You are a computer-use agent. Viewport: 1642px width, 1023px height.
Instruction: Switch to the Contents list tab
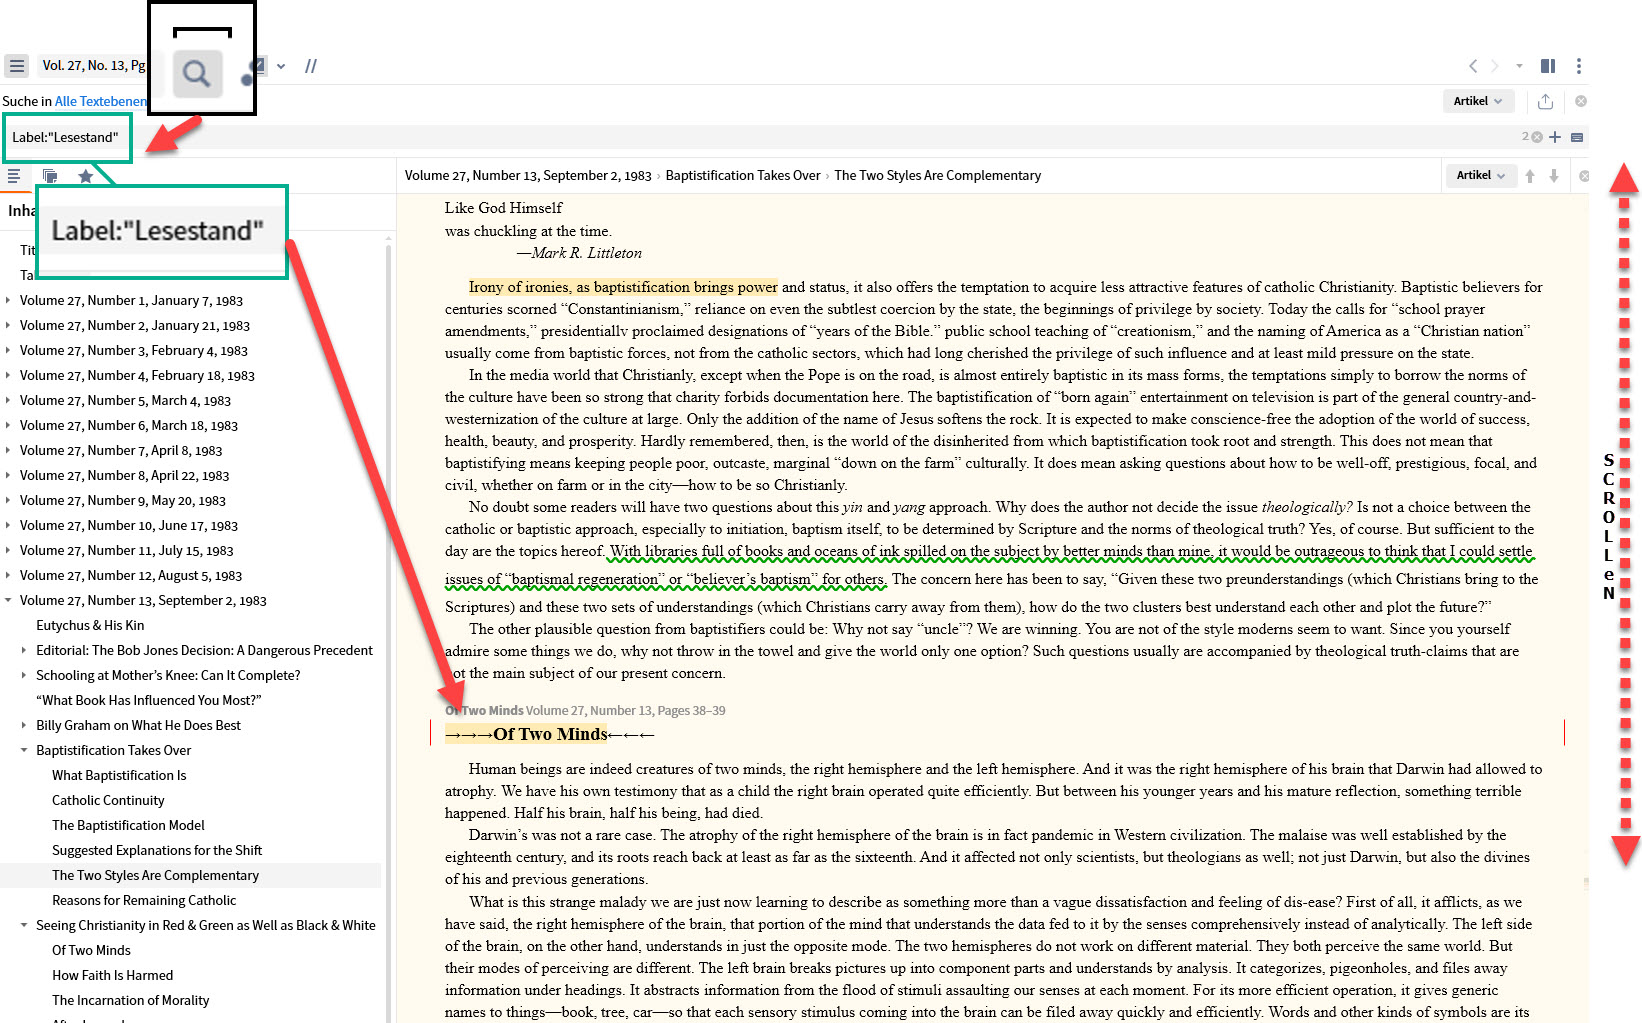[x=14, y=176]
